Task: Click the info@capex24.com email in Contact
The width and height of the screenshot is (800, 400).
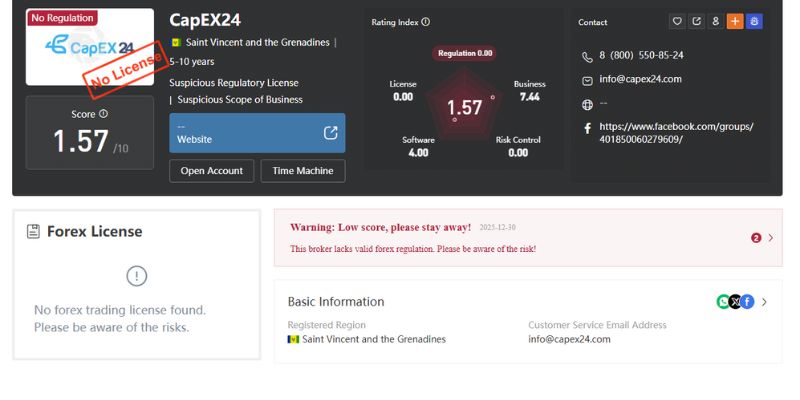Action: (x=640, y=79)
